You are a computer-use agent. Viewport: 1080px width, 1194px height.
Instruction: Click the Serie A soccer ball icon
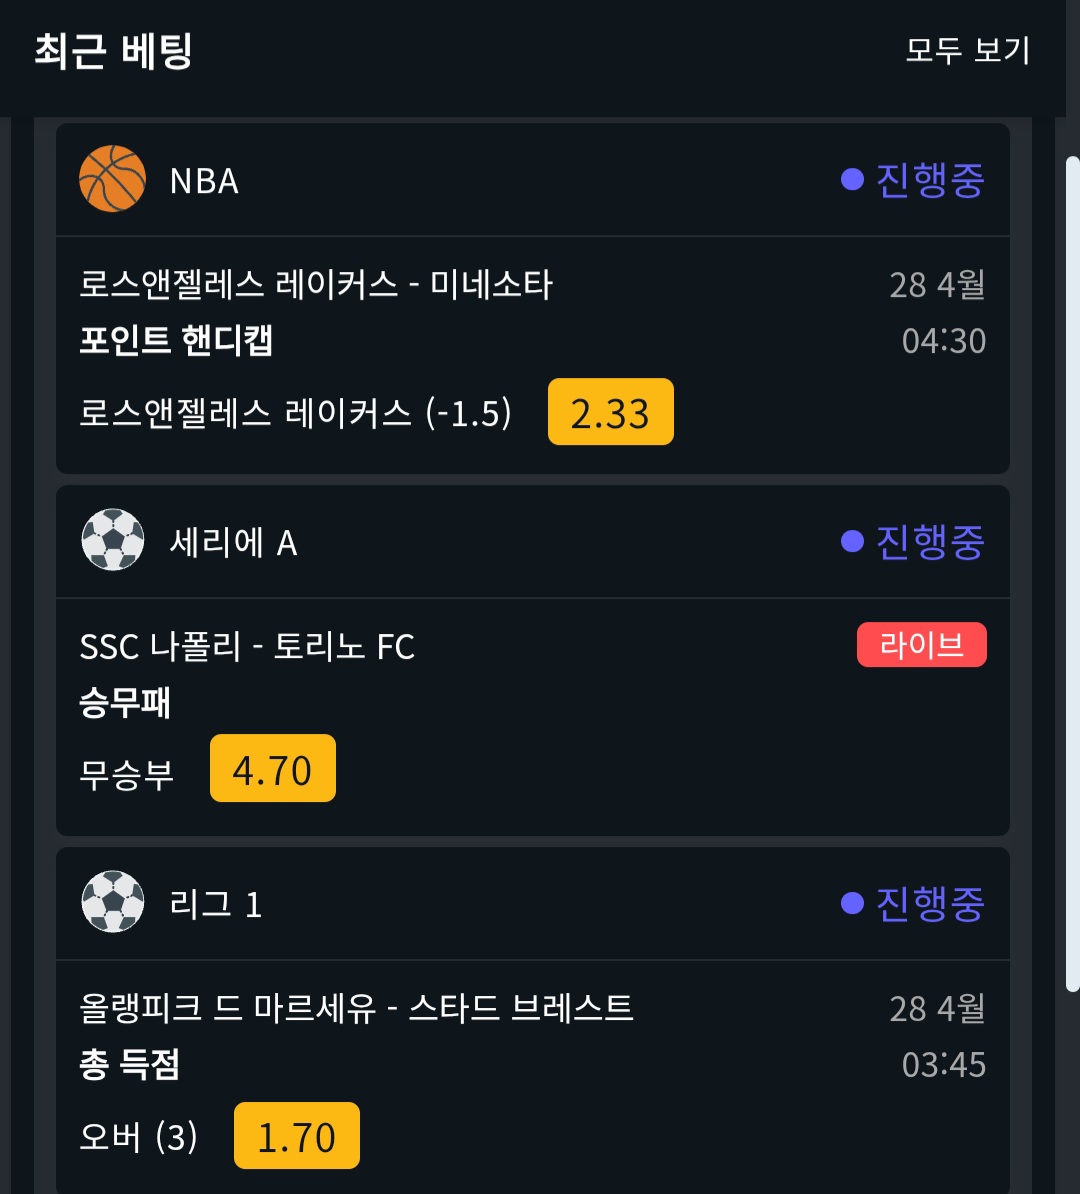click(112, 541)
